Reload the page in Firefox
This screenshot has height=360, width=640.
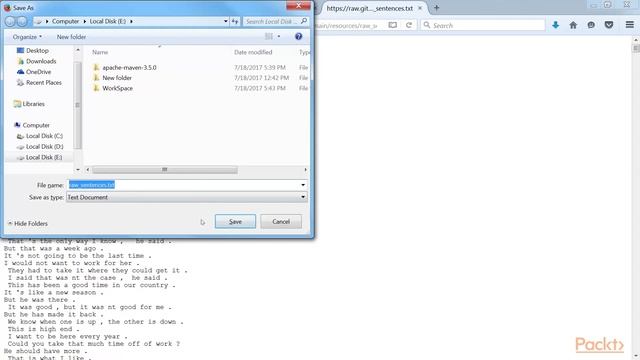click(409, 25)
